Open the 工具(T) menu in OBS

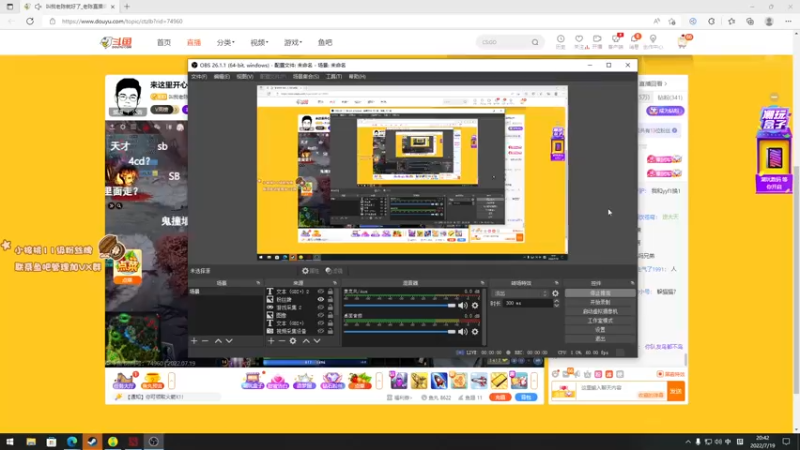click(x=334, y=77)
